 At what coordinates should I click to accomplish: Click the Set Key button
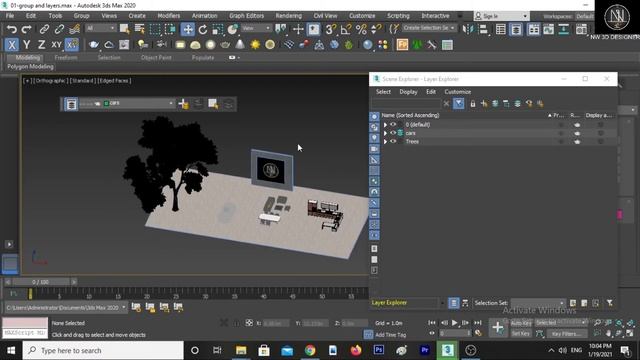tap(521, 334)
